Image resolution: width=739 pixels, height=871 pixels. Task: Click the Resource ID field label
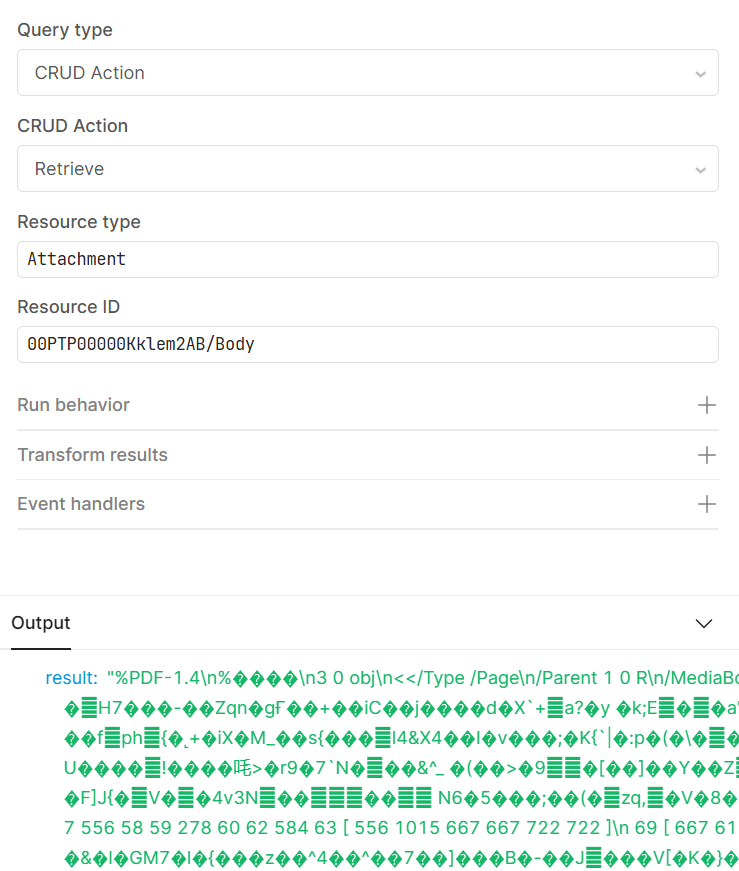(68, 307)
